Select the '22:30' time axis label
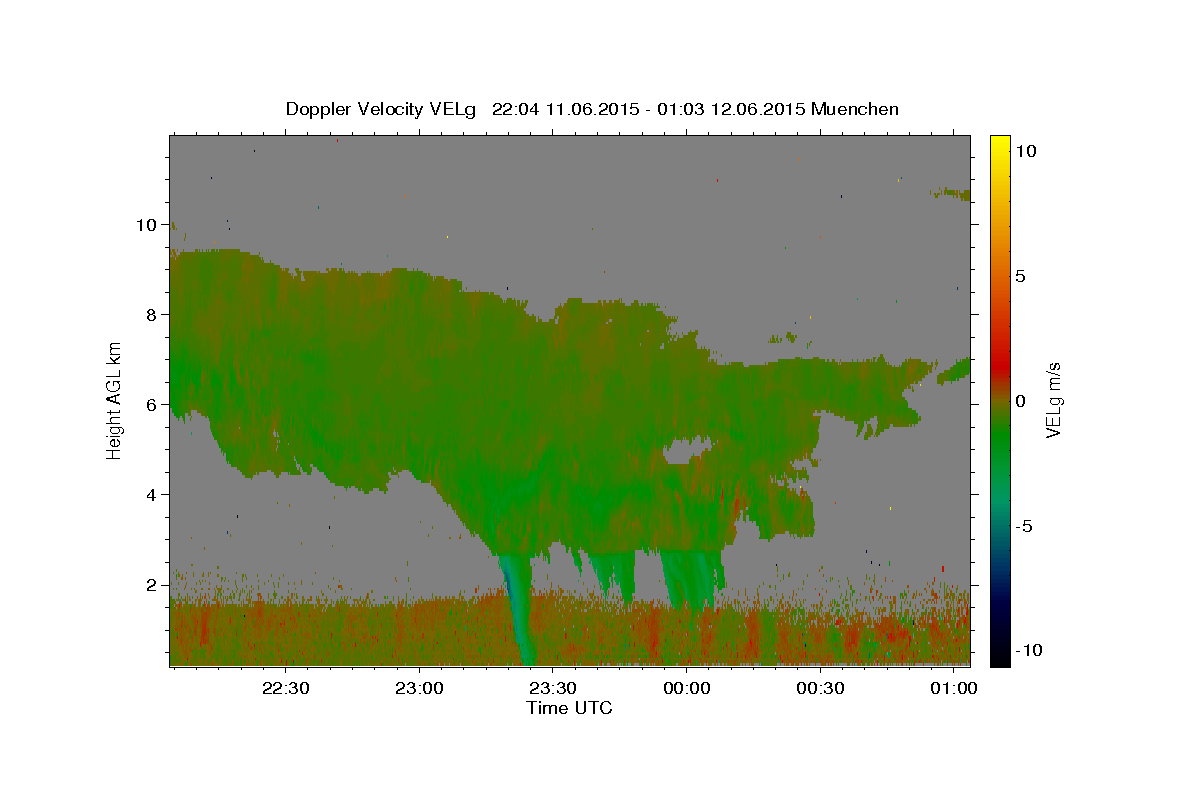This screenshot has height=800, width=1200. coord(286,688)
